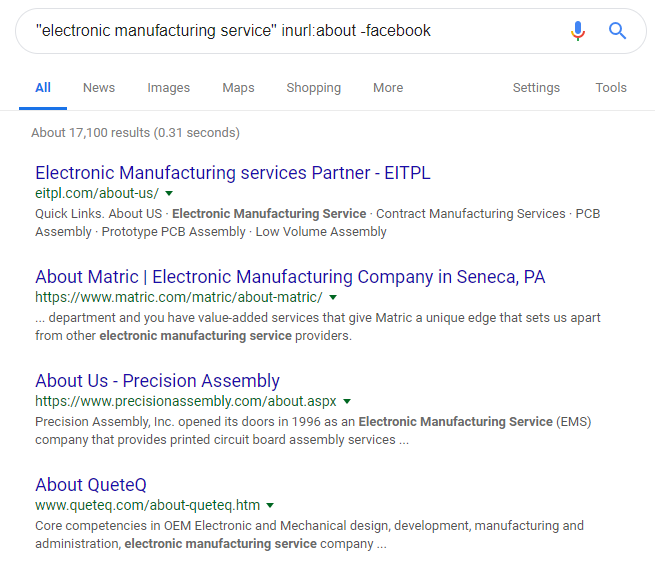
Task: Select the All tab
Action: point(43,88)
